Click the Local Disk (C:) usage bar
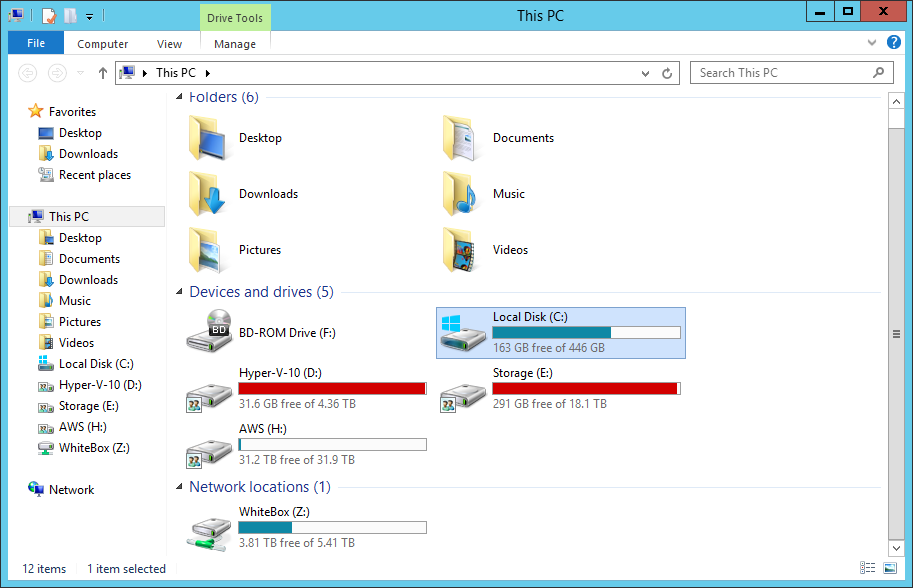This screenshot has width=913, height=588. point(586,332)
